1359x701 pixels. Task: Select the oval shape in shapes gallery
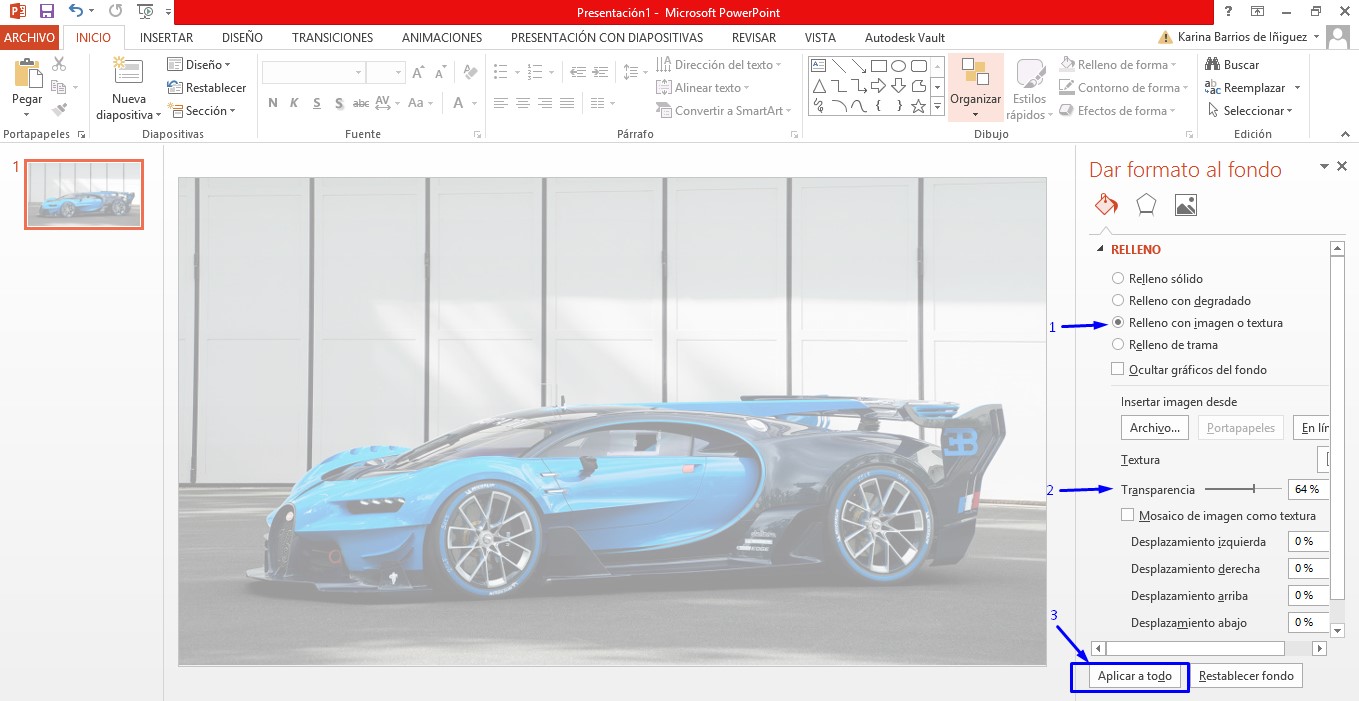coord(898,66)
